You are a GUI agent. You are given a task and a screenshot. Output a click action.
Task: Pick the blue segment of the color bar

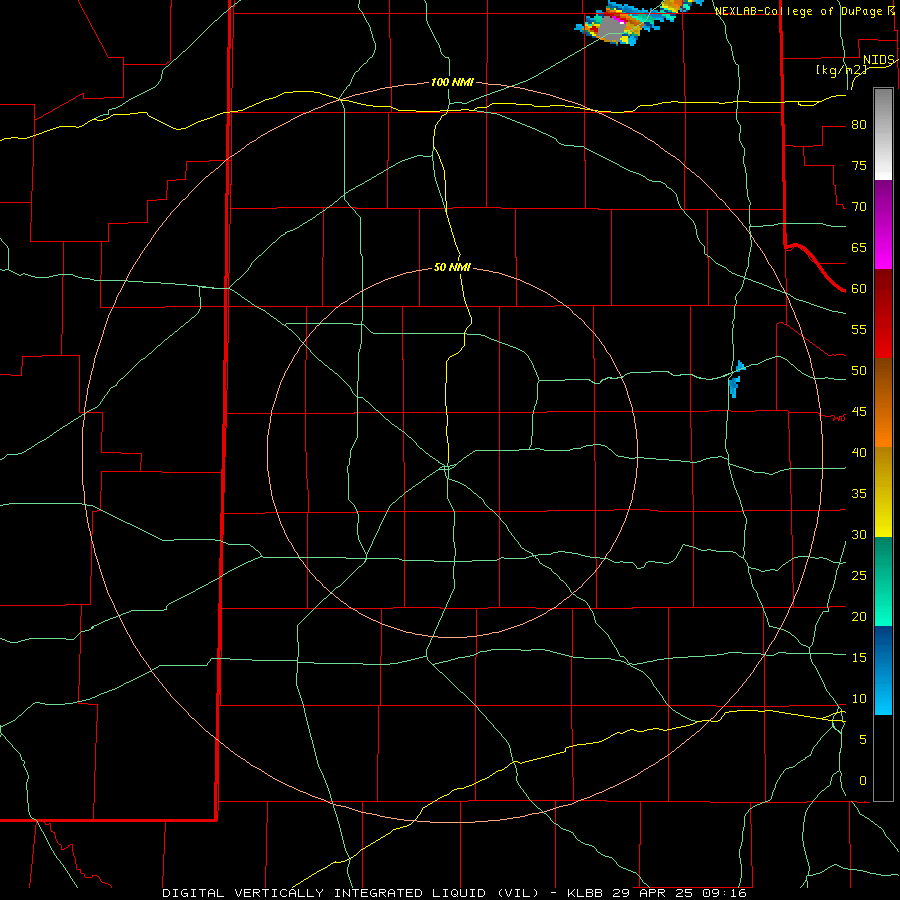pyautogui.click(x=883, y=670)
